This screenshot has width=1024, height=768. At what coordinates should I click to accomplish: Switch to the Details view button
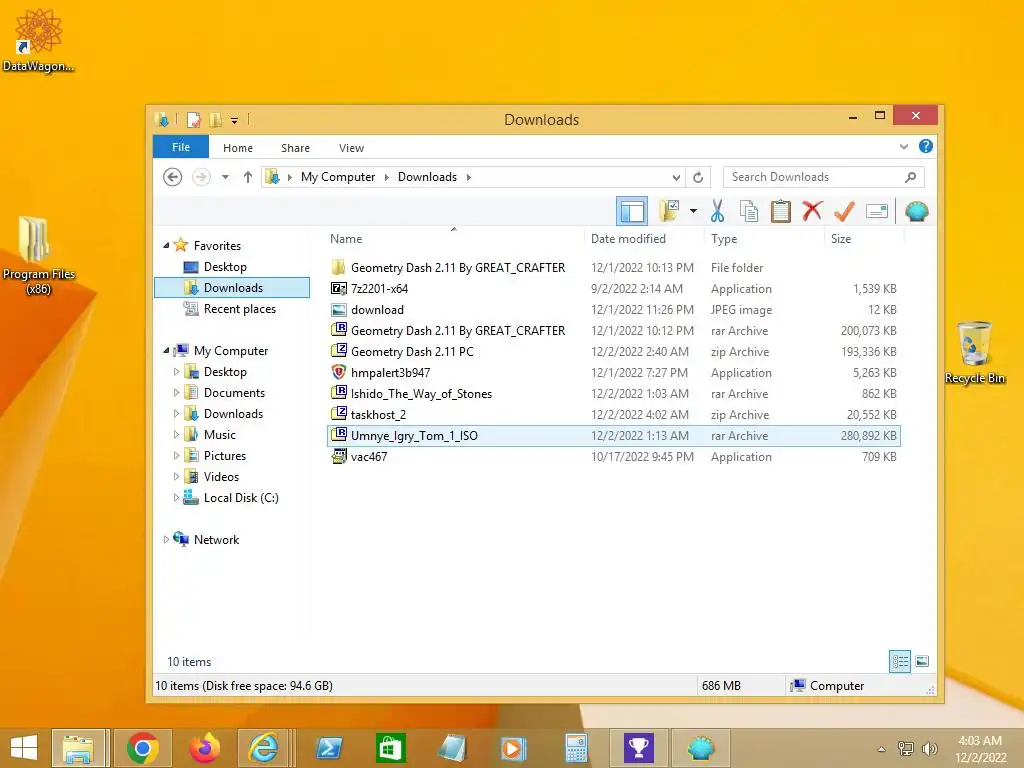900,662
